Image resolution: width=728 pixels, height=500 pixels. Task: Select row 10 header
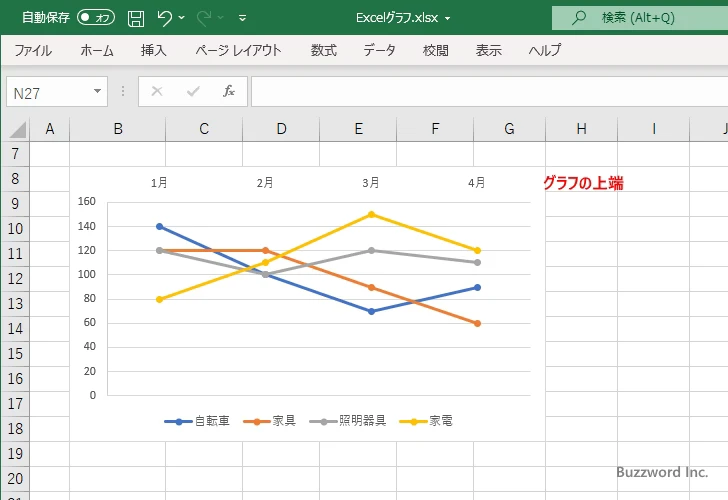pyautogui.click(x=15, y=229)
